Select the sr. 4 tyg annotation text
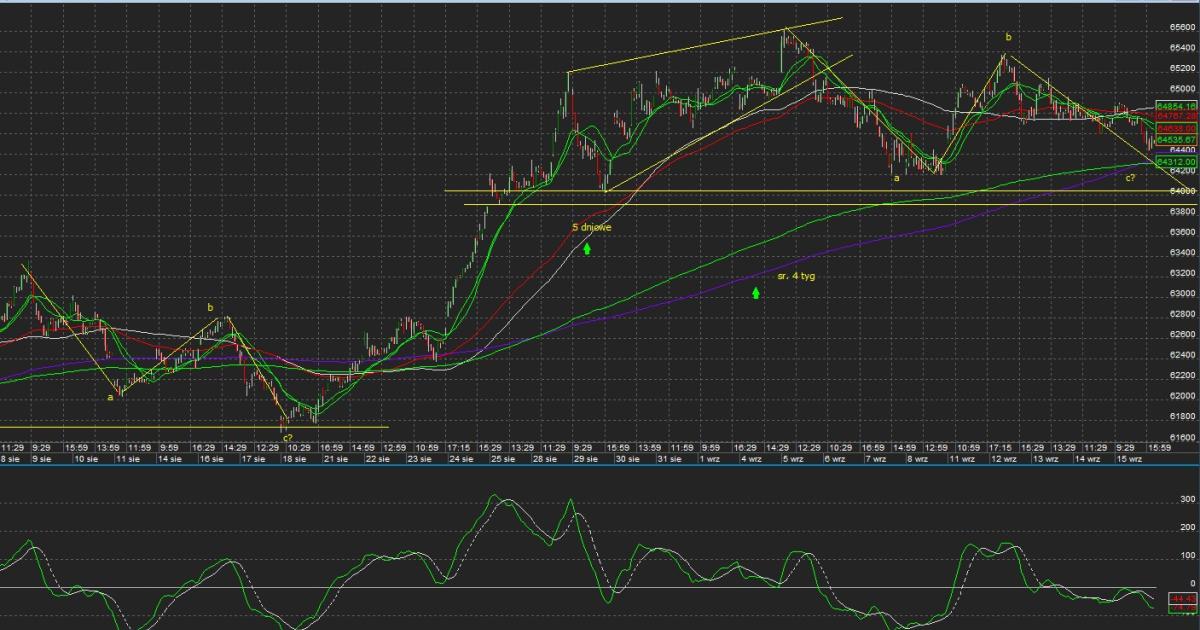Image resolution: width=1200 pixels, height=630 pixels. [x=796, y=275]
